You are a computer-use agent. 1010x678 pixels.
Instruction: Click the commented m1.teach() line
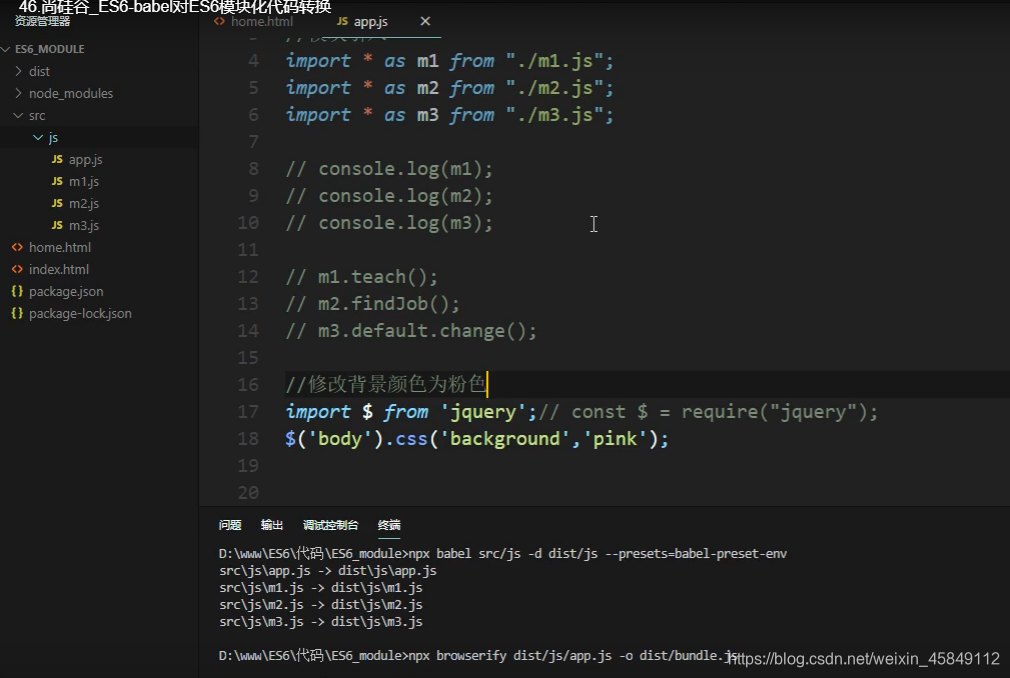[361, 278]
